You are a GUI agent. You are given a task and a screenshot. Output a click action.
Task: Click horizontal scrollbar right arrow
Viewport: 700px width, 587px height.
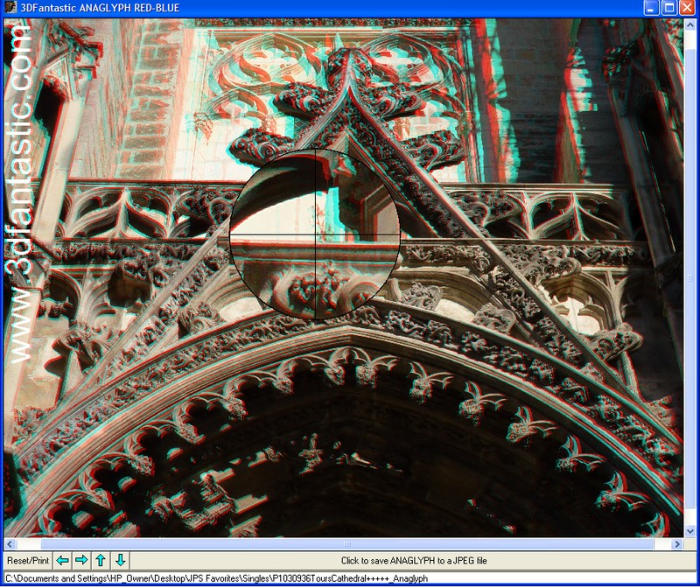point(678,544)
